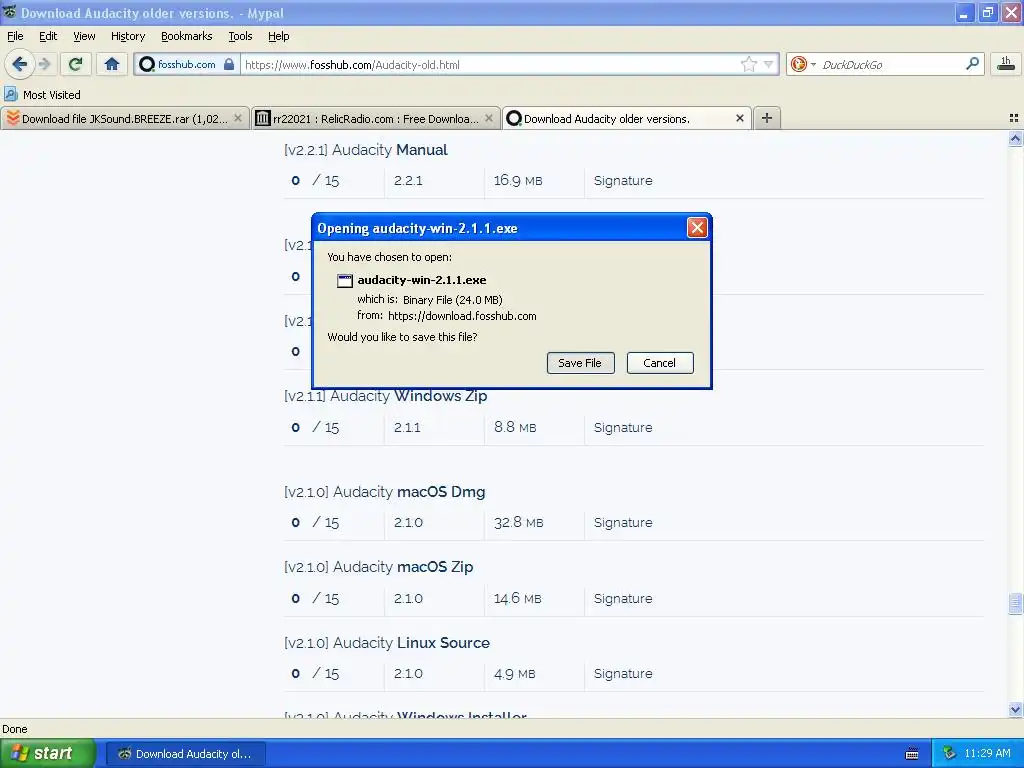Open the Help menu
This screenshot has width=1024, height=768.
pos(278,36)
